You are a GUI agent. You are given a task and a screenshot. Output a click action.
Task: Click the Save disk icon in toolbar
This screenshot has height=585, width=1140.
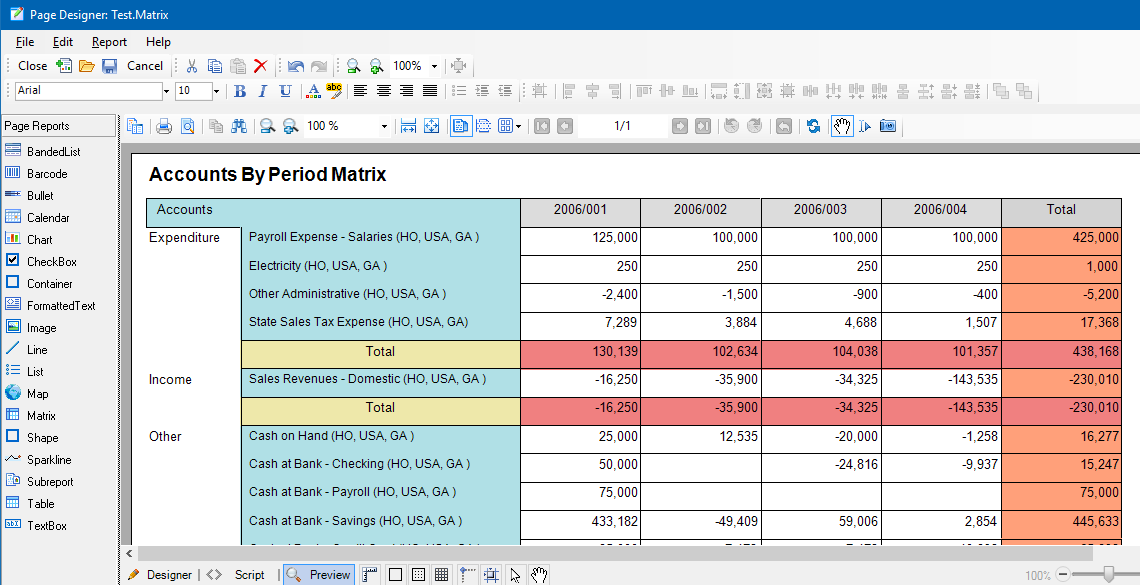(109, 66)
